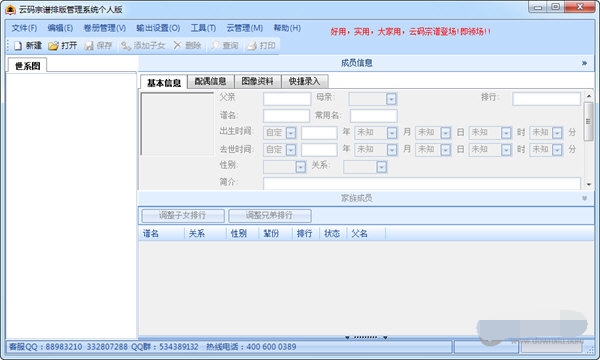Screen dimensions: 600x360
Task: Open a file with the 打开 toolbar icon
Action: [x=53, y=46]
